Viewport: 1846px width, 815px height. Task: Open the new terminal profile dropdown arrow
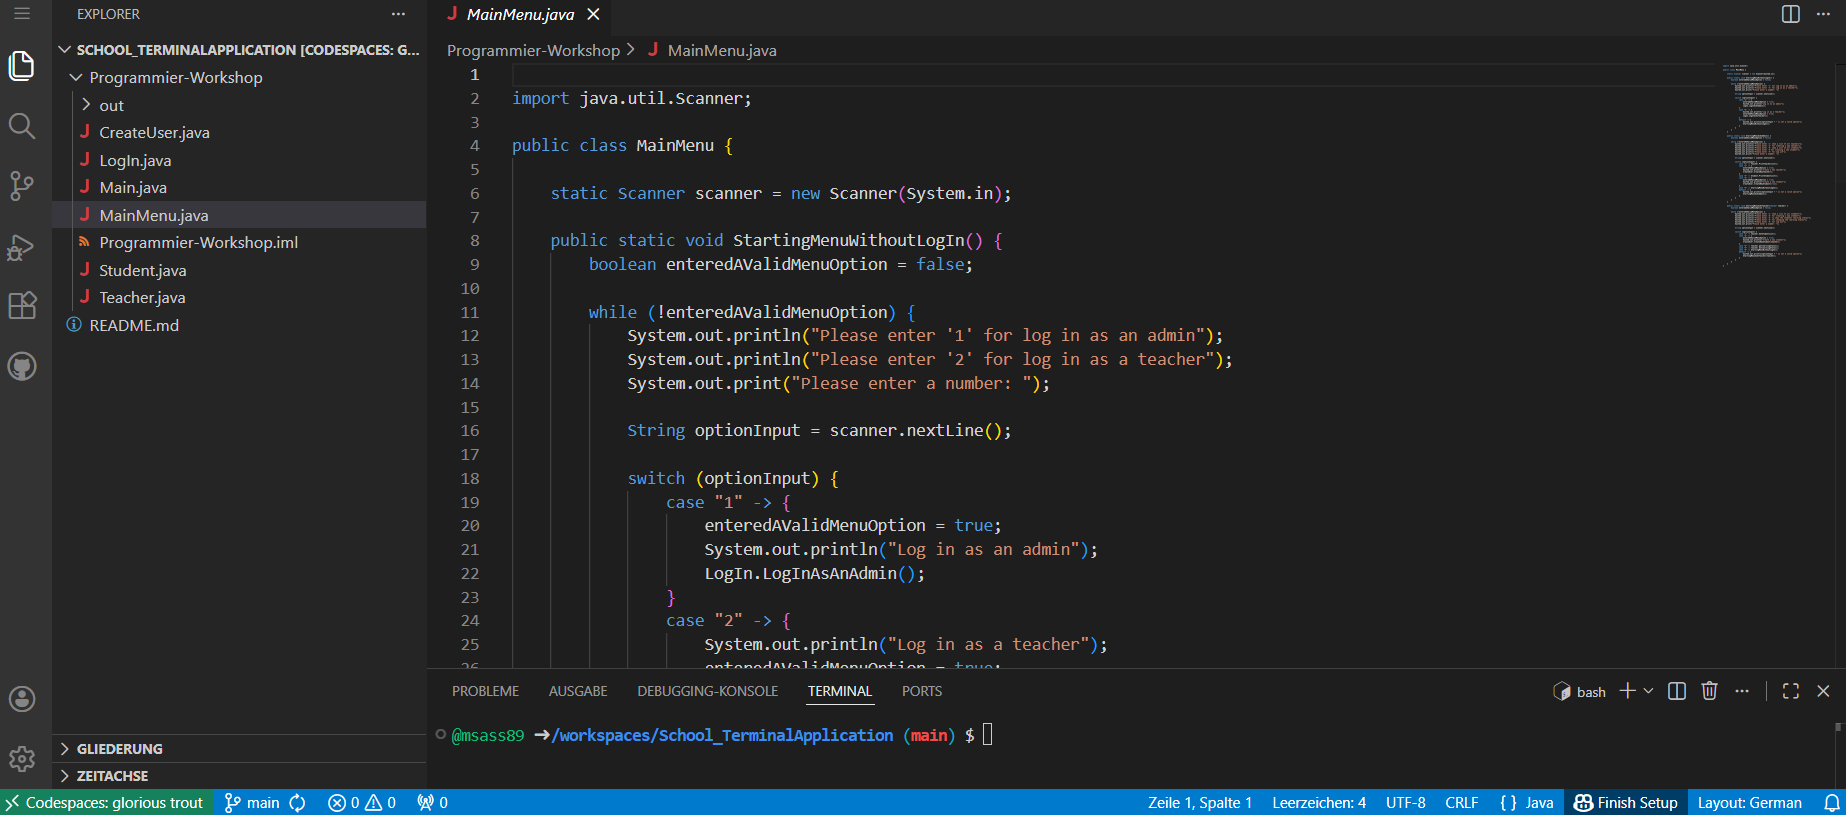coord(1649,691)
